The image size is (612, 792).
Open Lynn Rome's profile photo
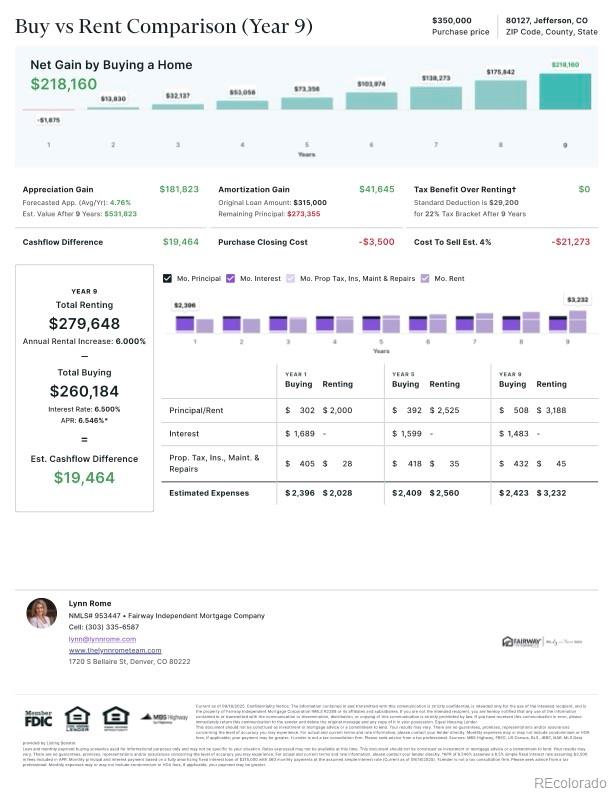coord(42,613)
